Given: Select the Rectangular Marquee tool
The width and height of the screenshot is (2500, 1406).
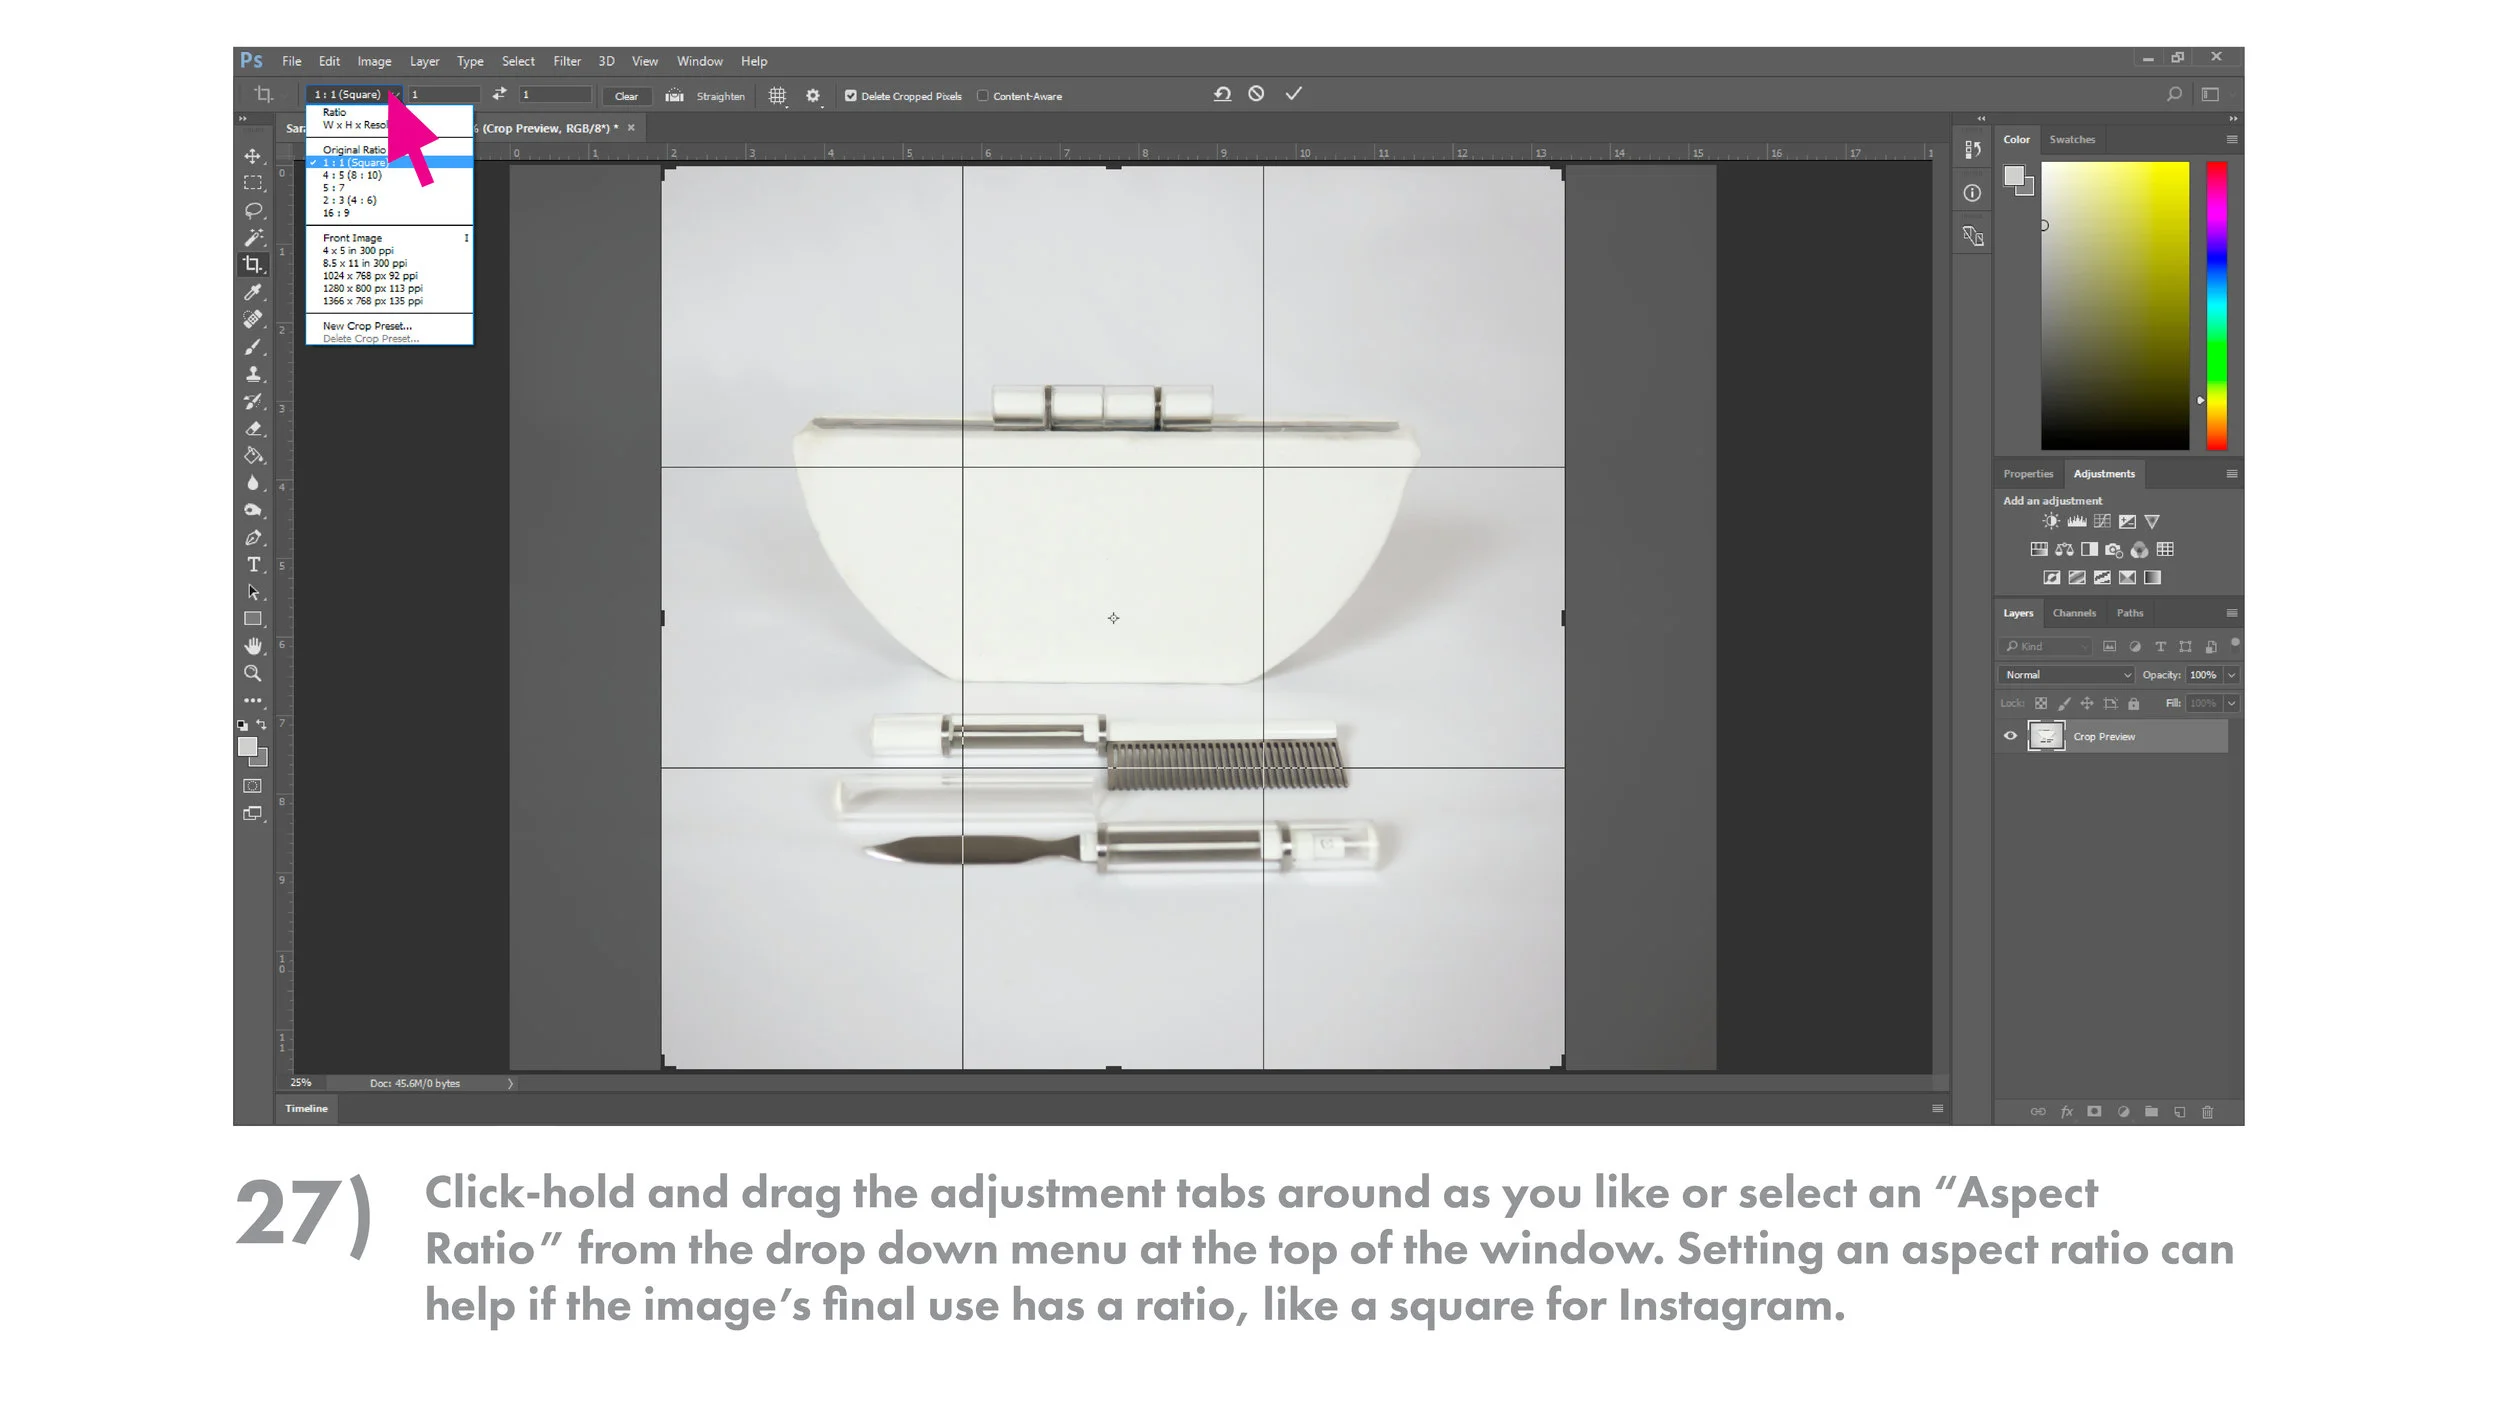Looking at the screenshot, I should click(253, 183).
